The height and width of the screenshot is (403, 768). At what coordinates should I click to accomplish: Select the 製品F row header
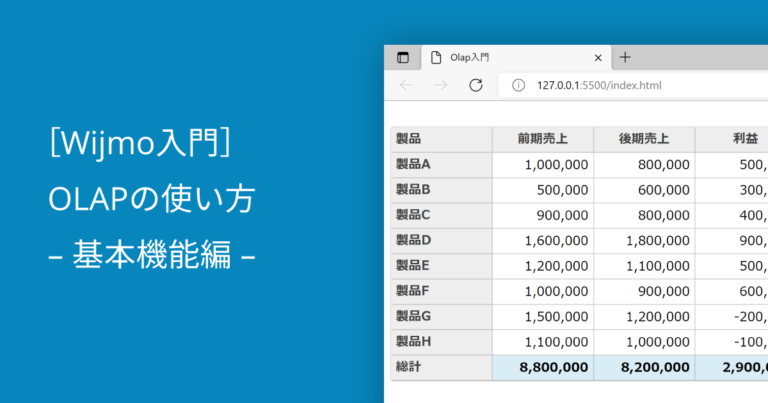coord(441,291)
